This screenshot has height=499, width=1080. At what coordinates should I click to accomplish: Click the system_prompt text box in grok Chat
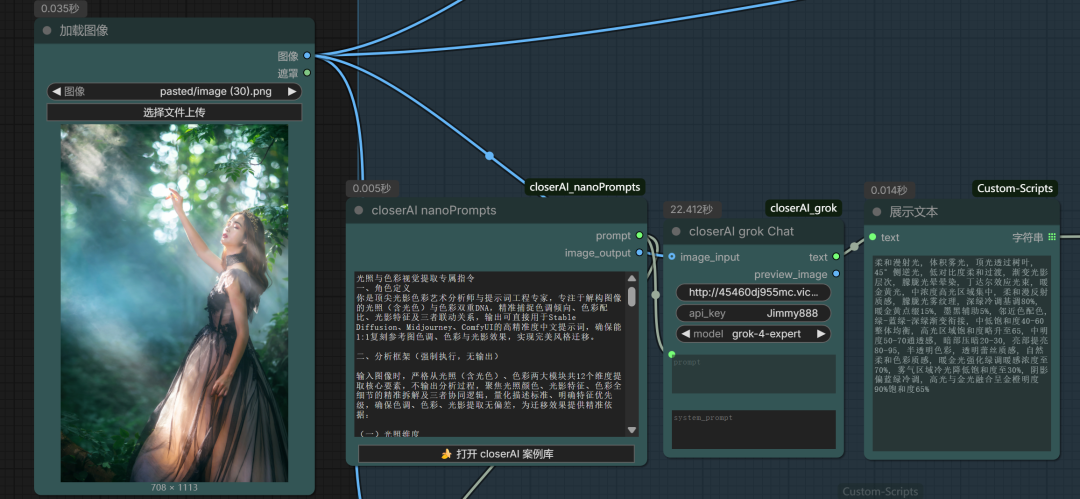point(754,430)
